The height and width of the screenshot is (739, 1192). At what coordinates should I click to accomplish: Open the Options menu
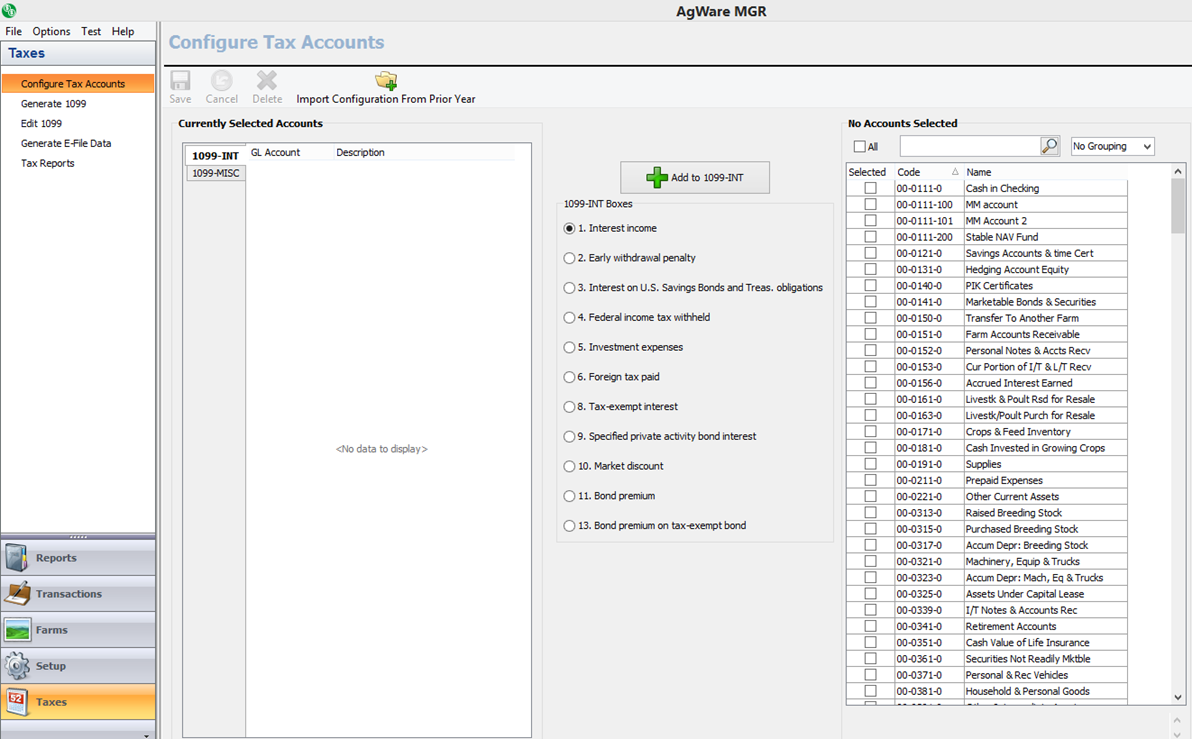[51, 31]
